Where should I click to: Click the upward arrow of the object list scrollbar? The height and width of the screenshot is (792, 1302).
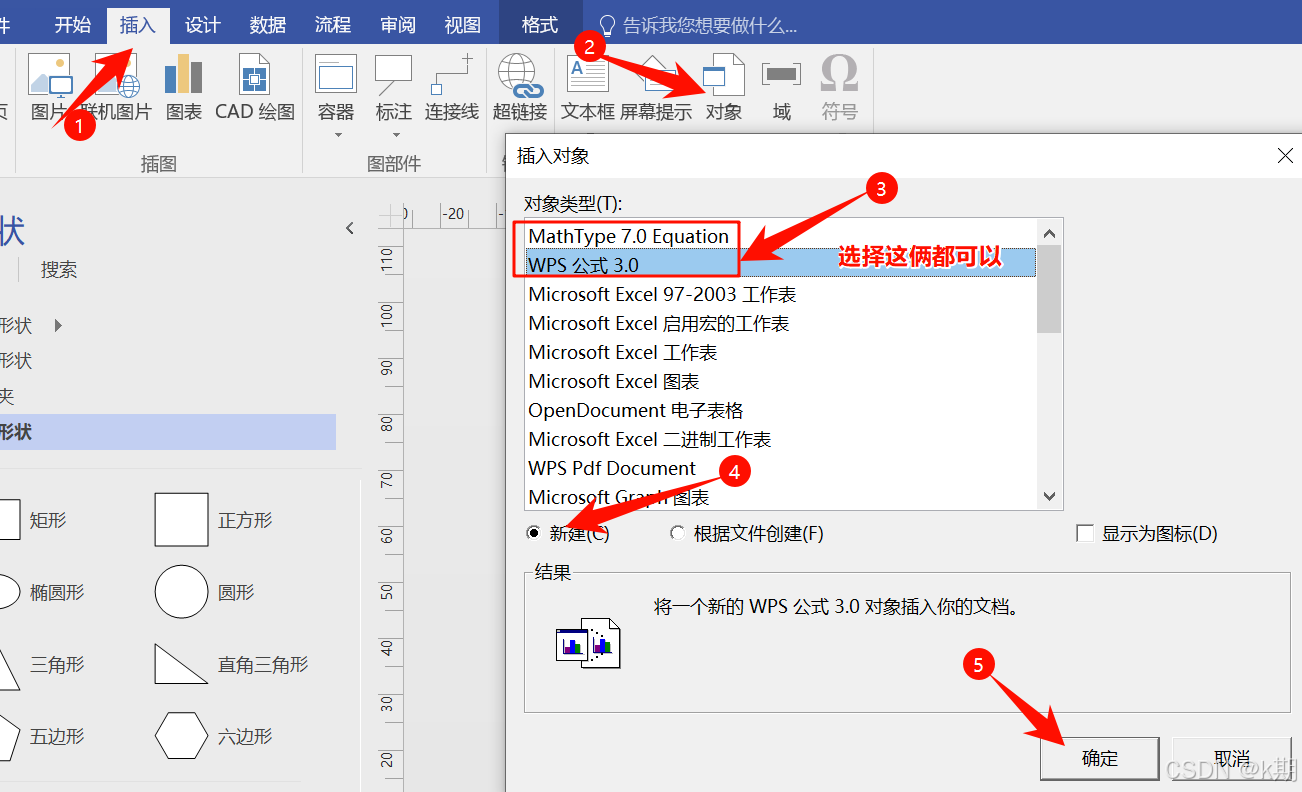pos(1049,234)
